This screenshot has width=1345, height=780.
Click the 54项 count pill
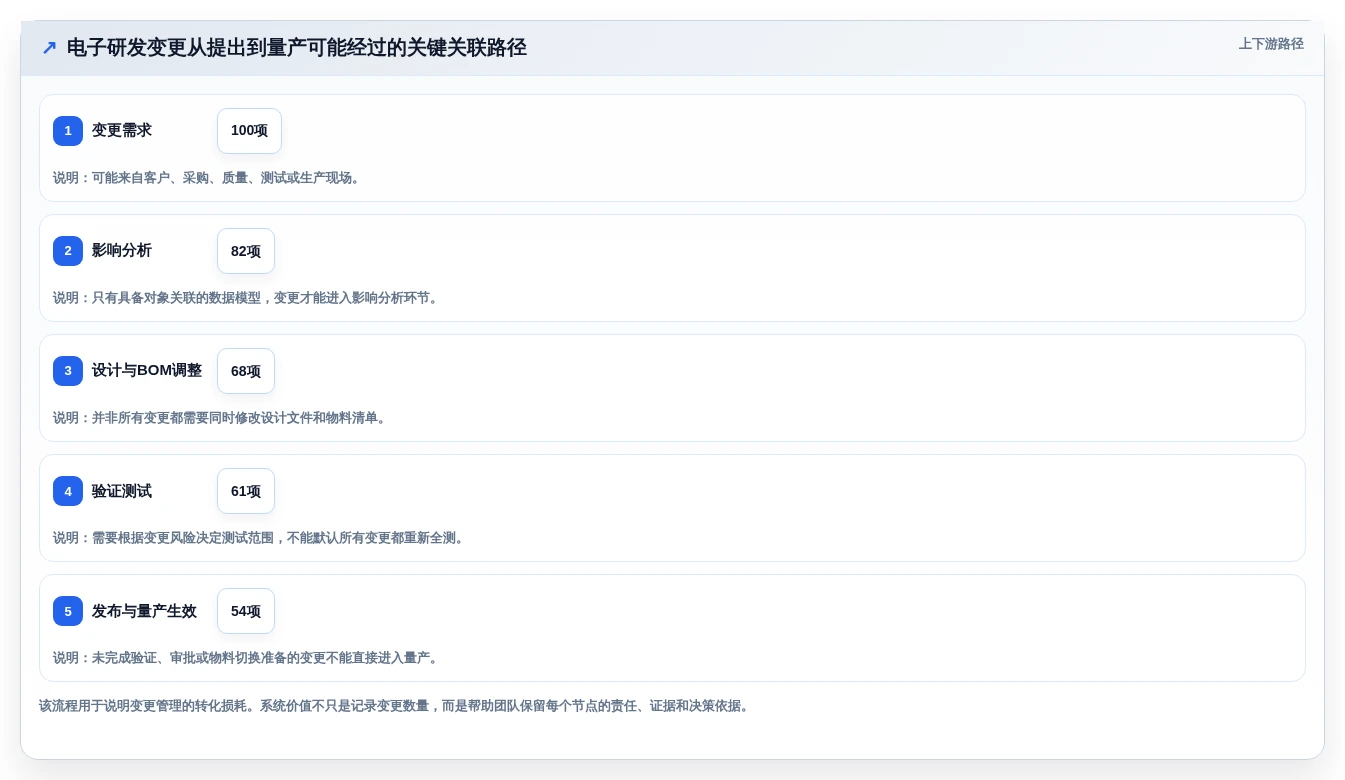point(246,611)
